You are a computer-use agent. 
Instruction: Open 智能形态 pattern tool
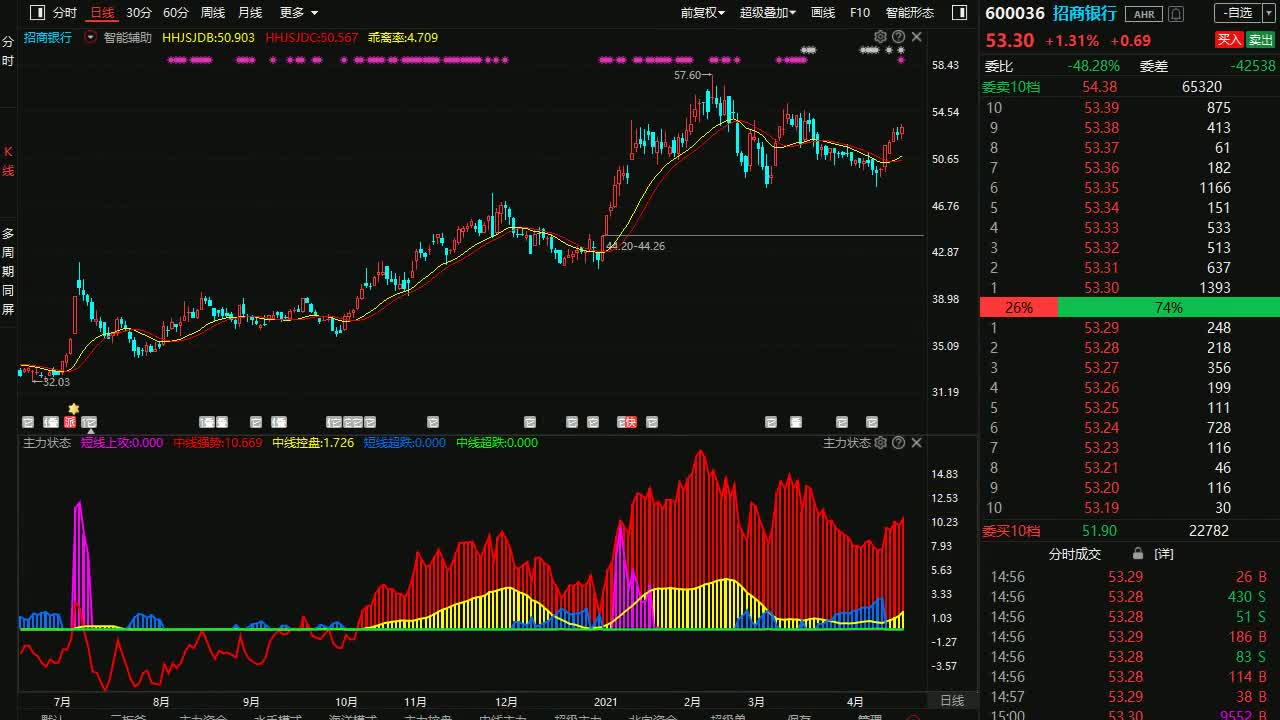pyautogui.click(x=910, y=13)
